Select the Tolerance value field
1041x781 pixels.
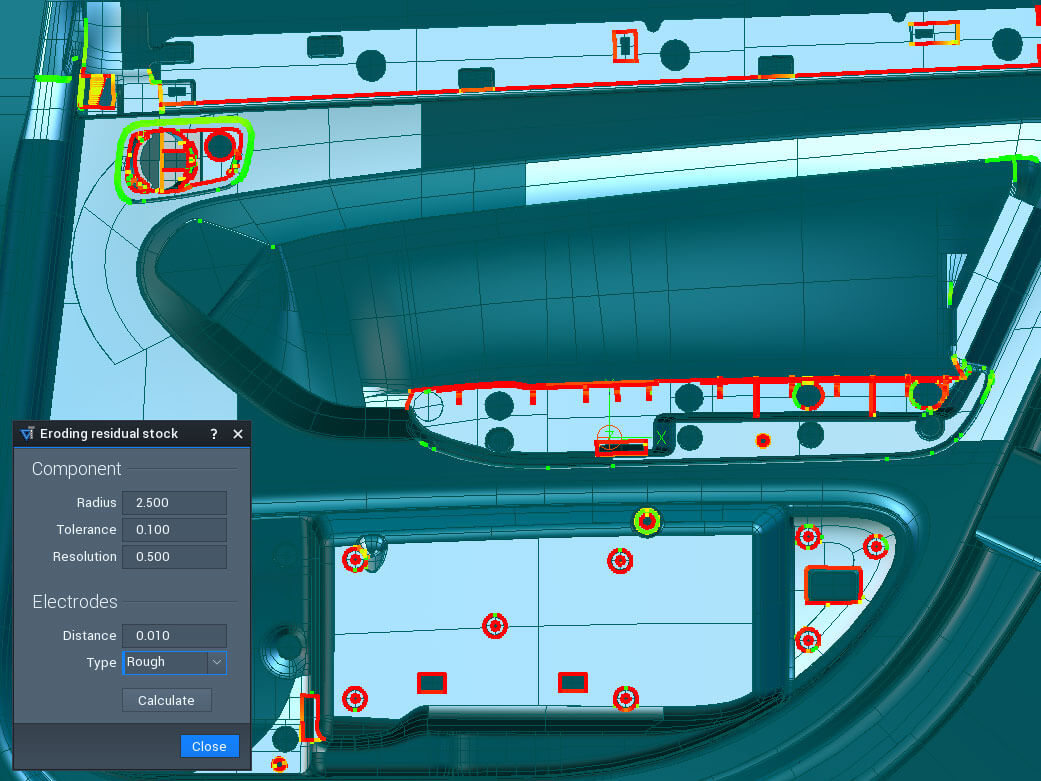tap(174, 530)
